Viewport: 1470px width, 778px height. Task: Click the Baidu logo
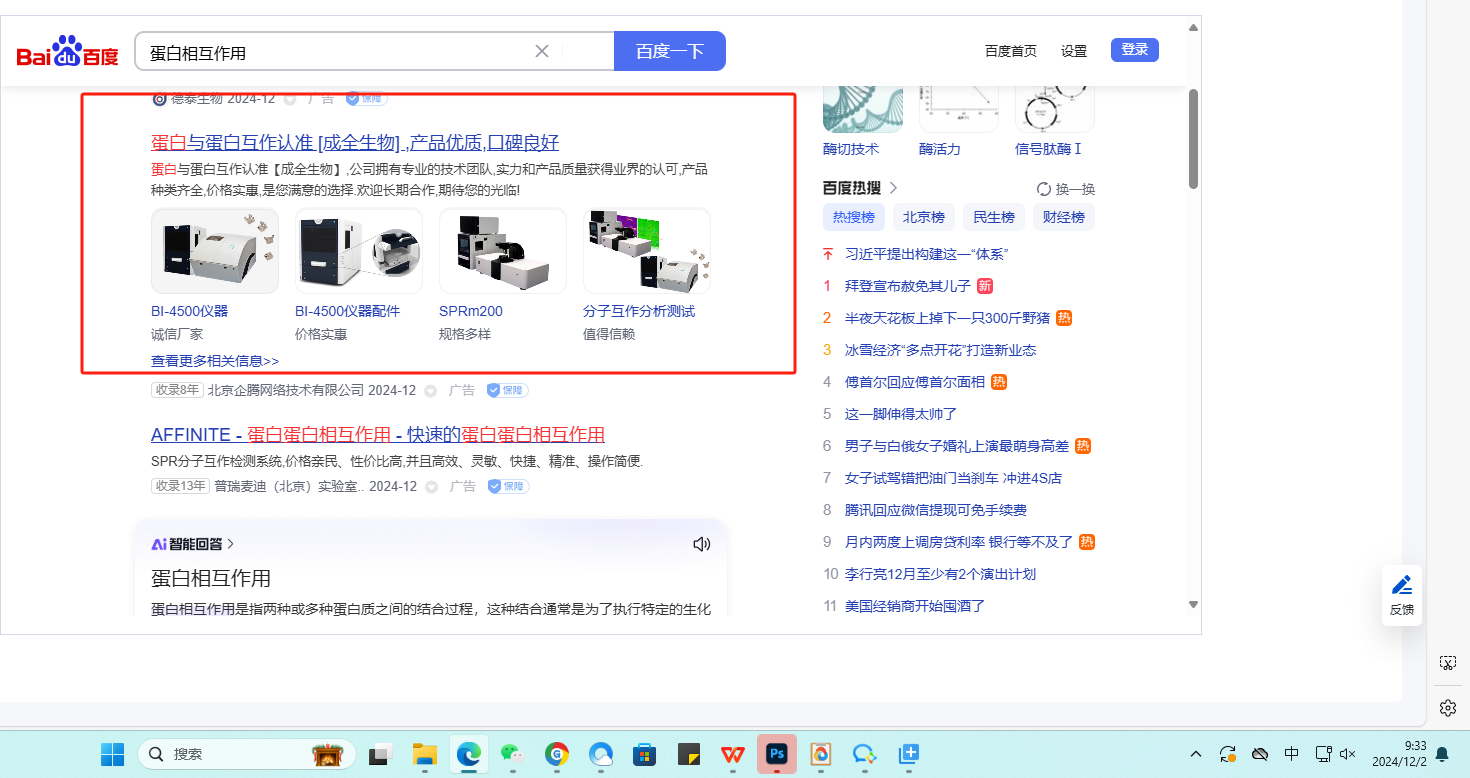pyautogui.click(x=67, y=51)
